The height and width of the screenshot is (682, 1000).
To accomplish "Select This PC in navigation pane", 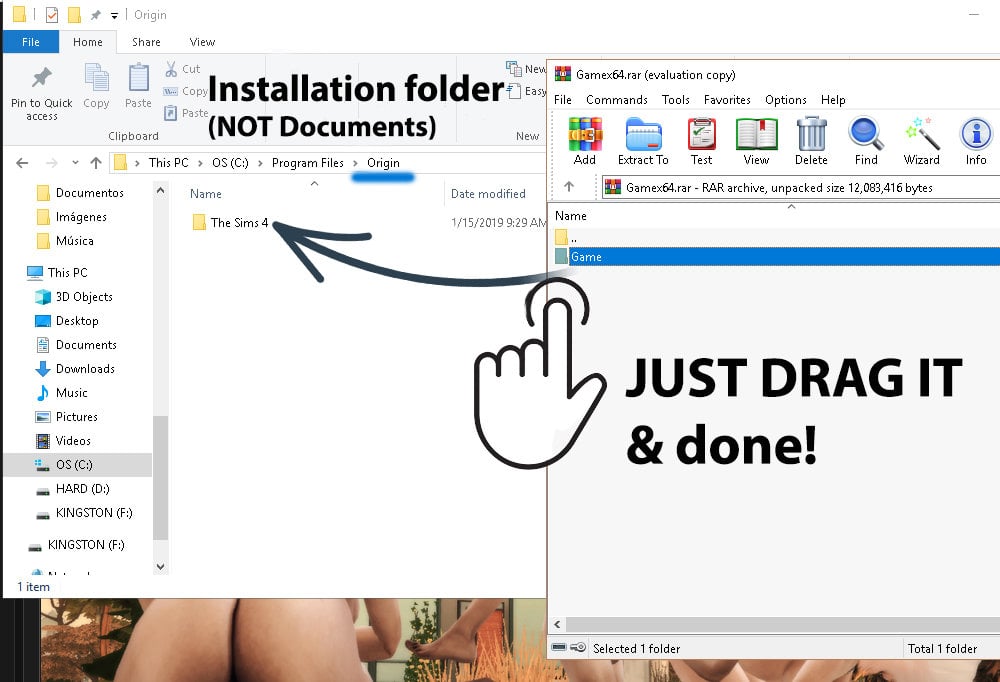I will click(57, 273).
